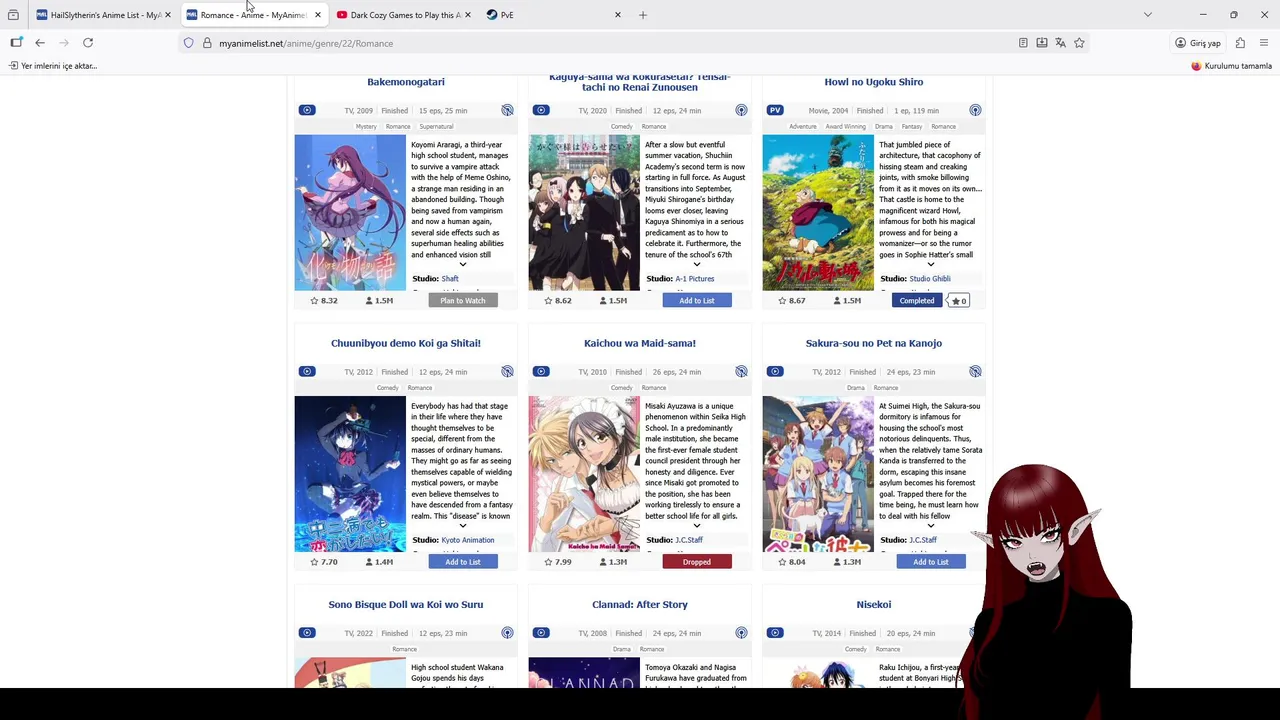
Task: Play the Kaguya-sama preview video icon
Action: (541, 110)
